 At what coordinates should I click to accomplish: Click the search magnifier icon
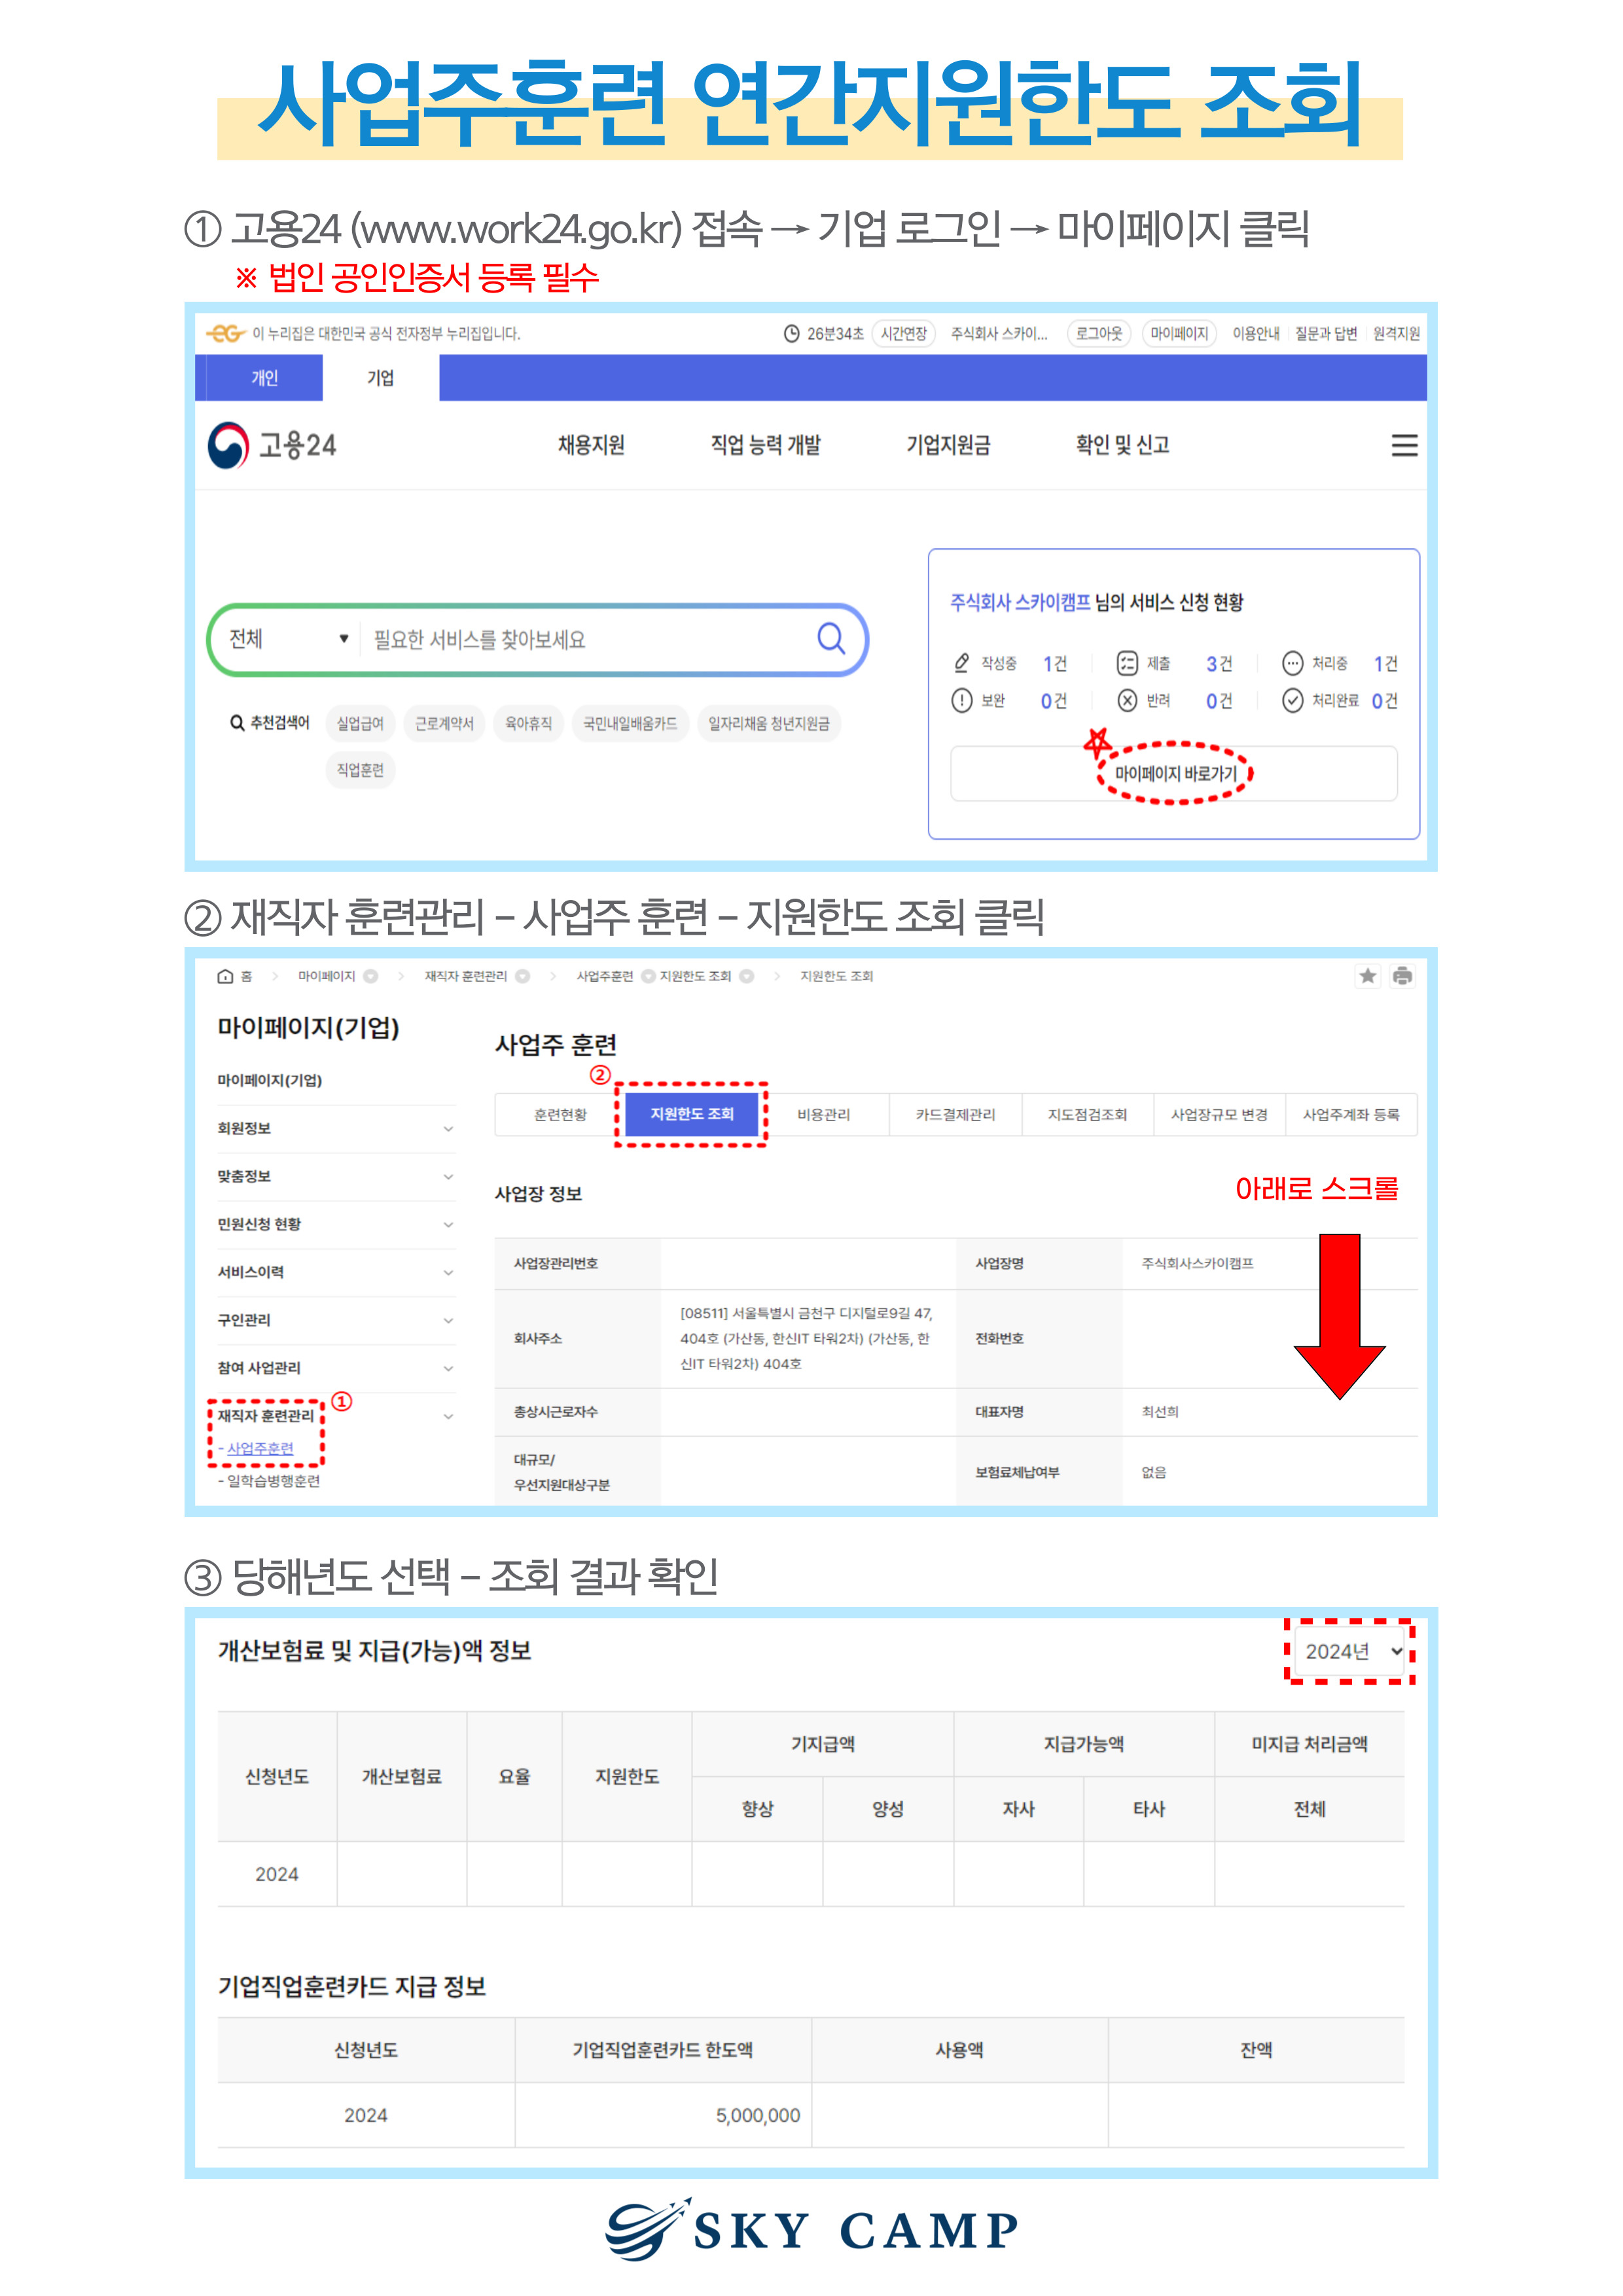click(830, 638)
